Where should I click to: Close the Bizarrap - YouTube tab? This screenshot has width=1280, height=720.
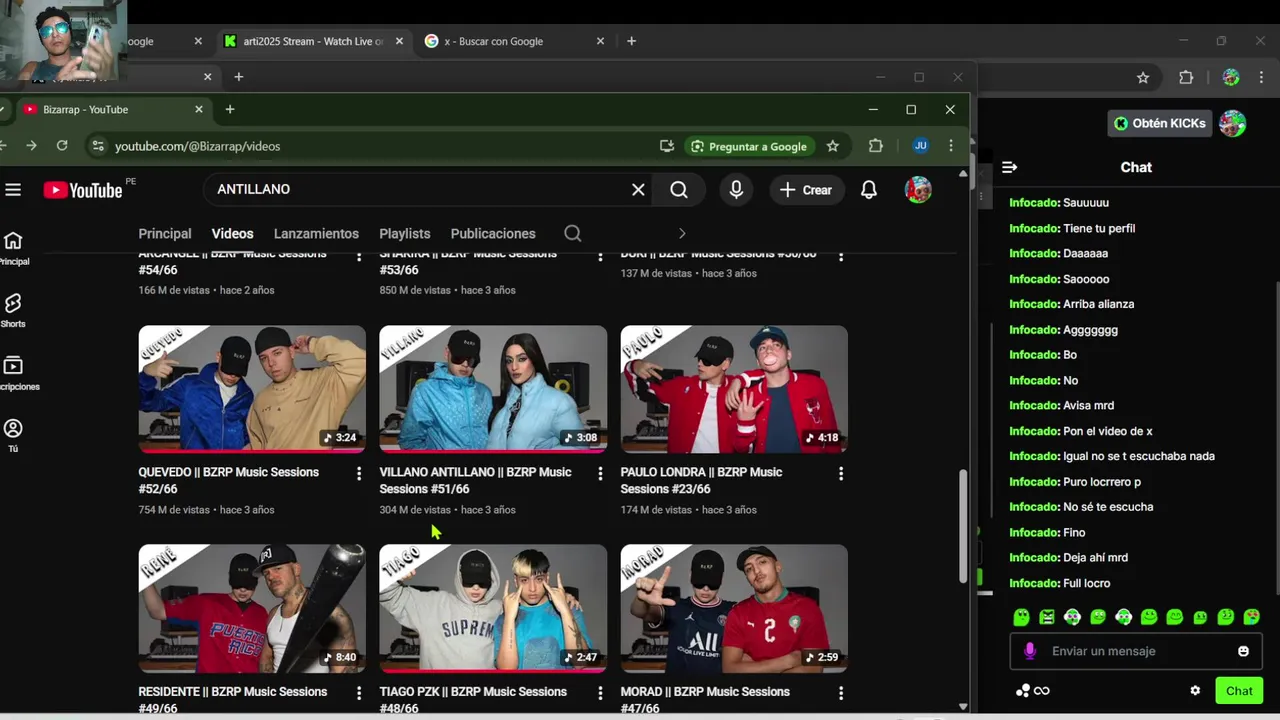[199, 109]
